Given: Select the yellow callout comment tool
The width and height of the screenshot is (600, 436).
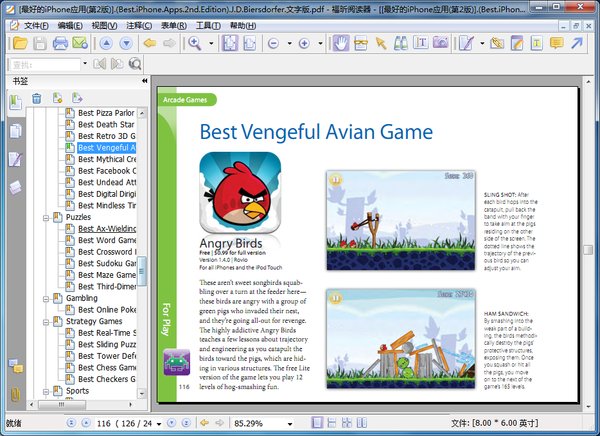Looking at the screenshot, I should (556, 42).
